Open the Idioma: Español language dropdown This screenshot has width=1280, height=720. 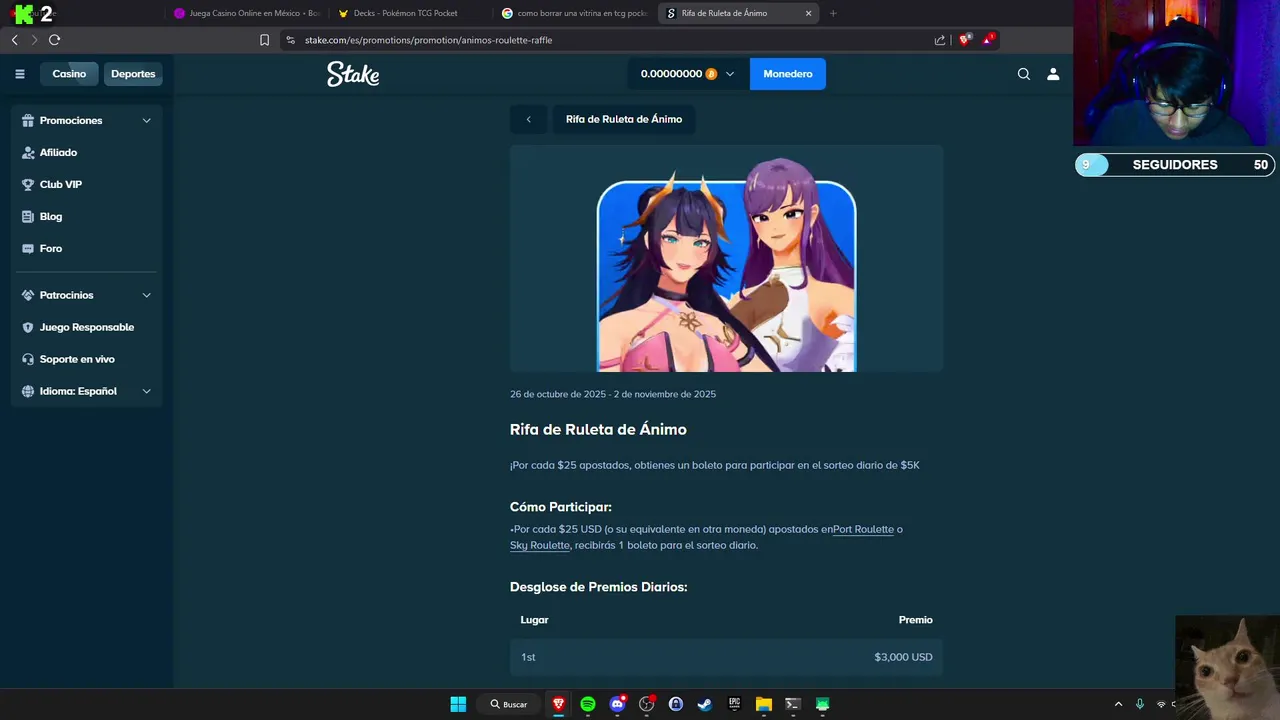pyautogui.click(x=87, y=391)
